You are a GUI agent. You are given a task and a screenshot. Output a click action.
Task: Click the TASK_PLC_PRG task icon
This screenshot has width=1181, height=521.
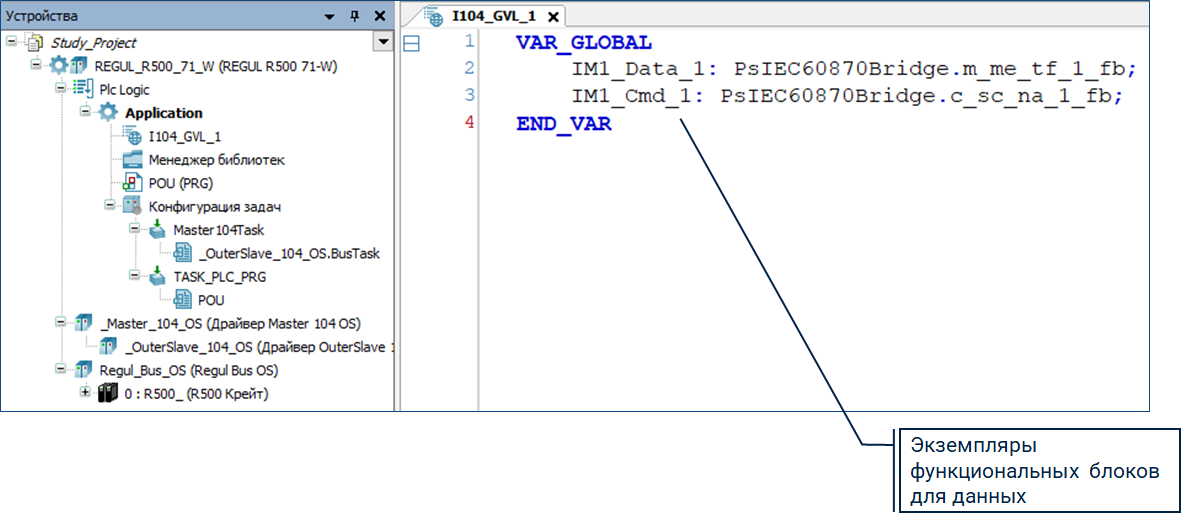158,277
